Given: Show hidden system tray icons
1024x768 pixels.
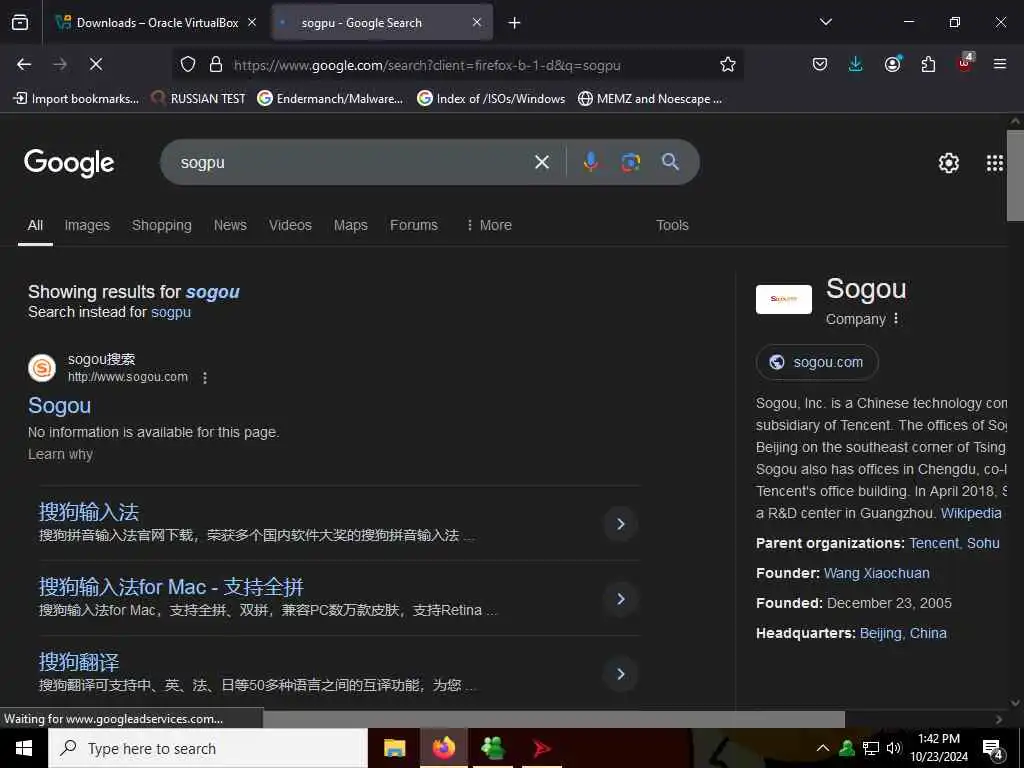Looking at the screenshot, I should coord(823,748).
